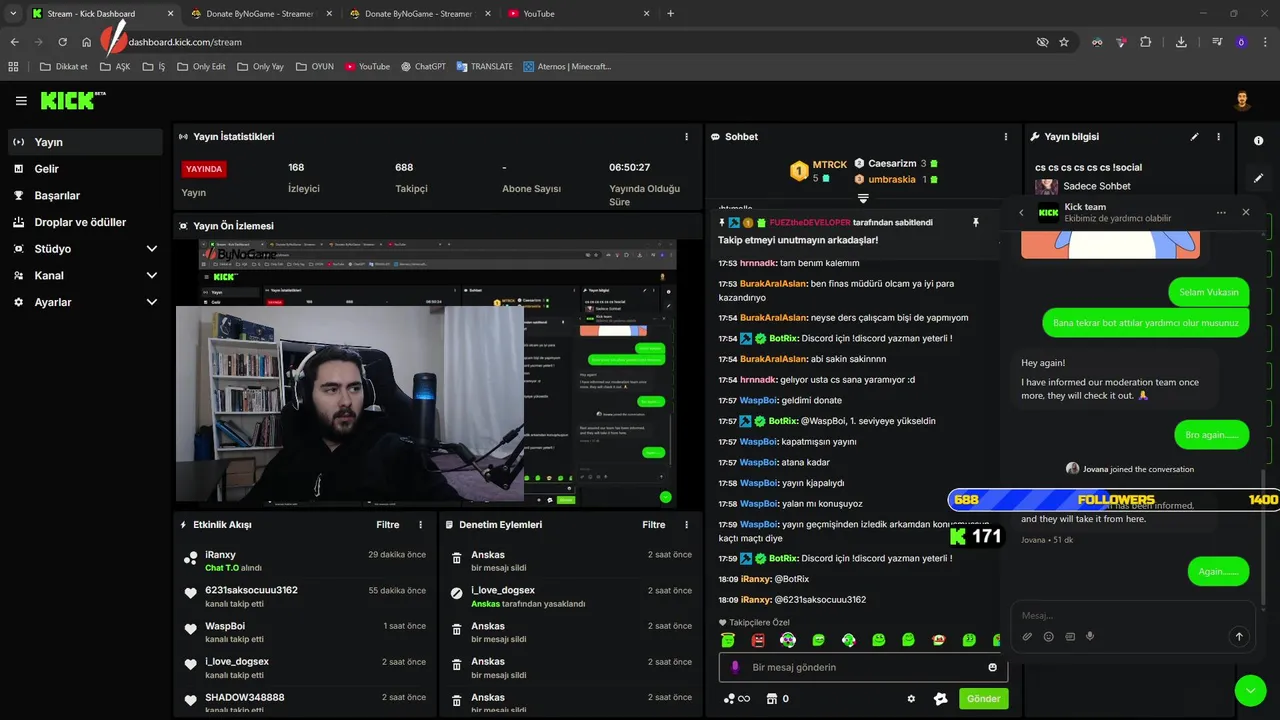The image size is (1280, 720).
Task: Open Gelir in the sidebar
Action: click(85, 169)
